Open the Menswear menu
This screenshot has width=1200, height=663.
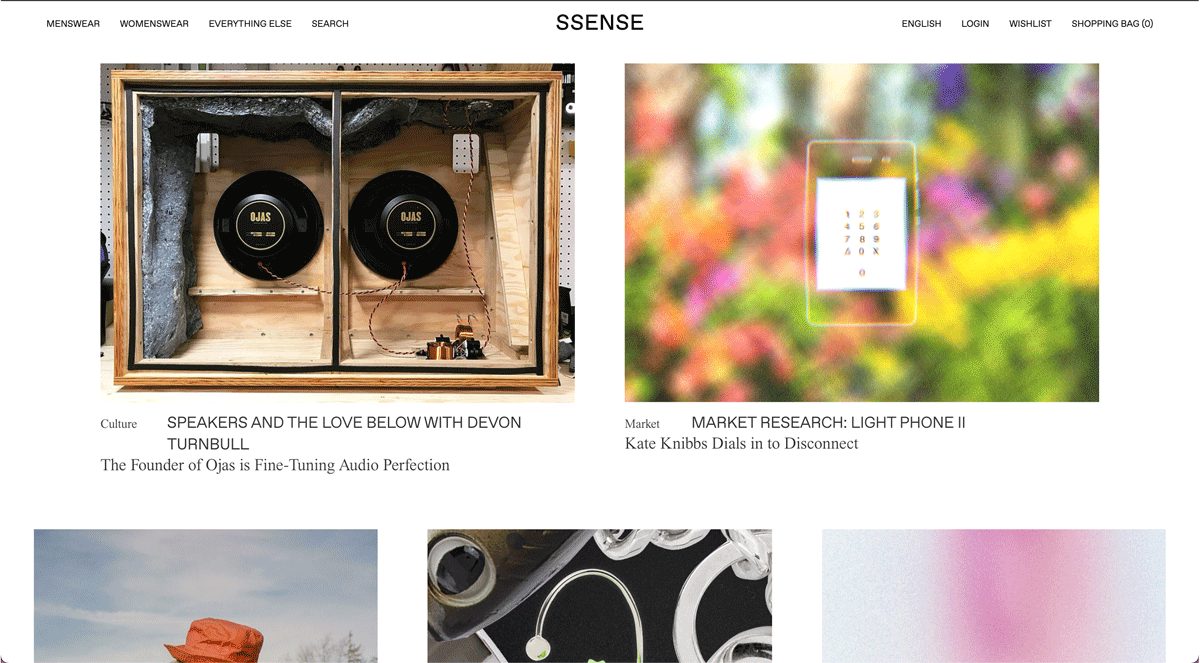coord(73,24)
